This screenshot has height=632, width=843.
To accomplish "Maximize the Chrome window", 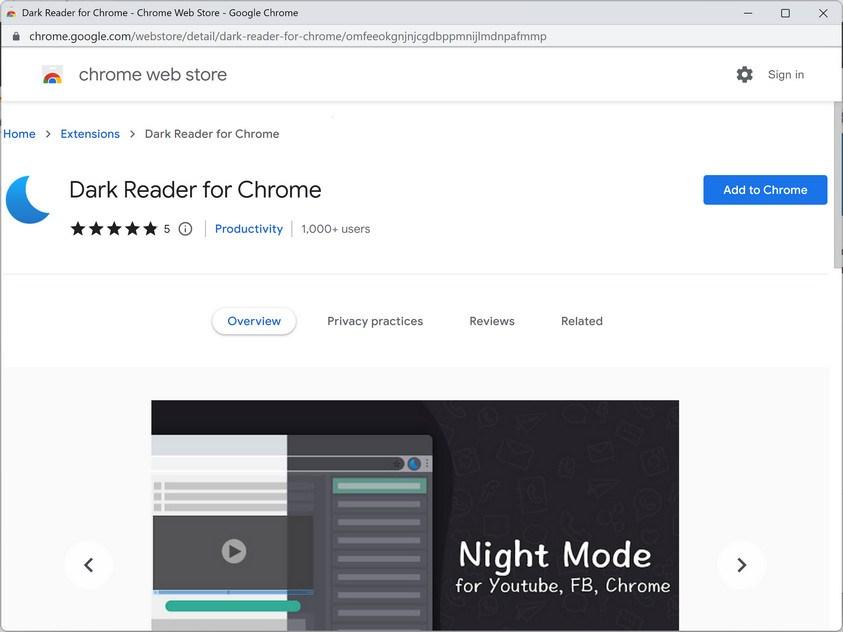I will pos(785,13).
